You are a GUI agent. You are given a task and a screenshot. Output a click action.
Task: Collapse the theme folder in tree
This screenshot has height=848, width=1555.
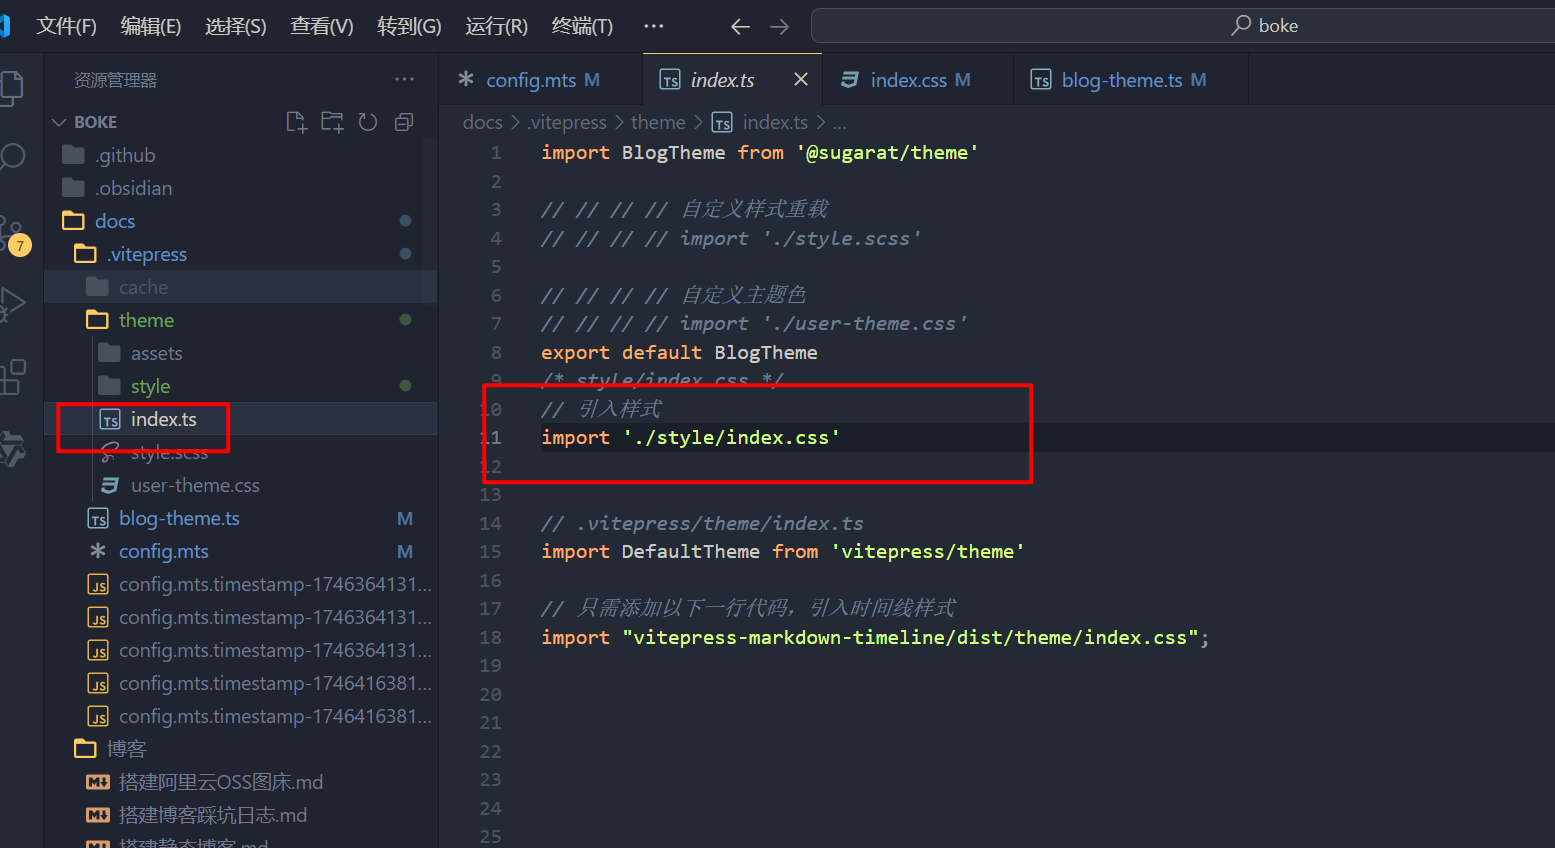tap(146, 320)
